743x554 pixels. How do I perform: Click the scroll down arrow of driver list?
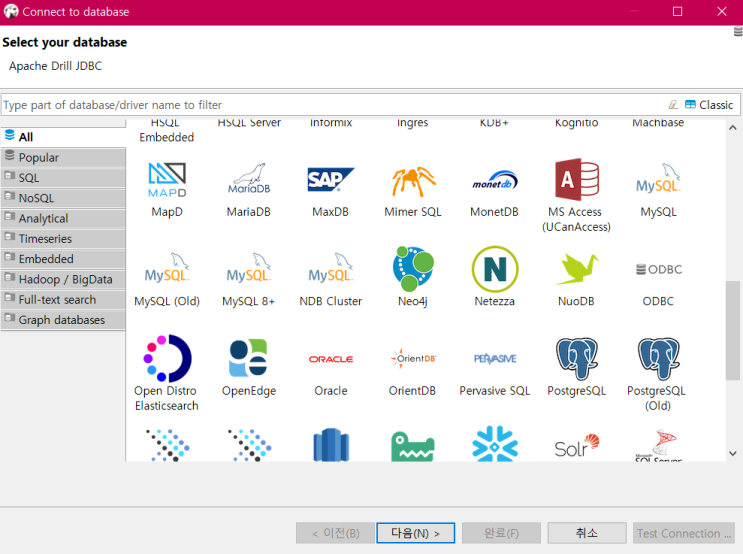[x=733, y=454]
